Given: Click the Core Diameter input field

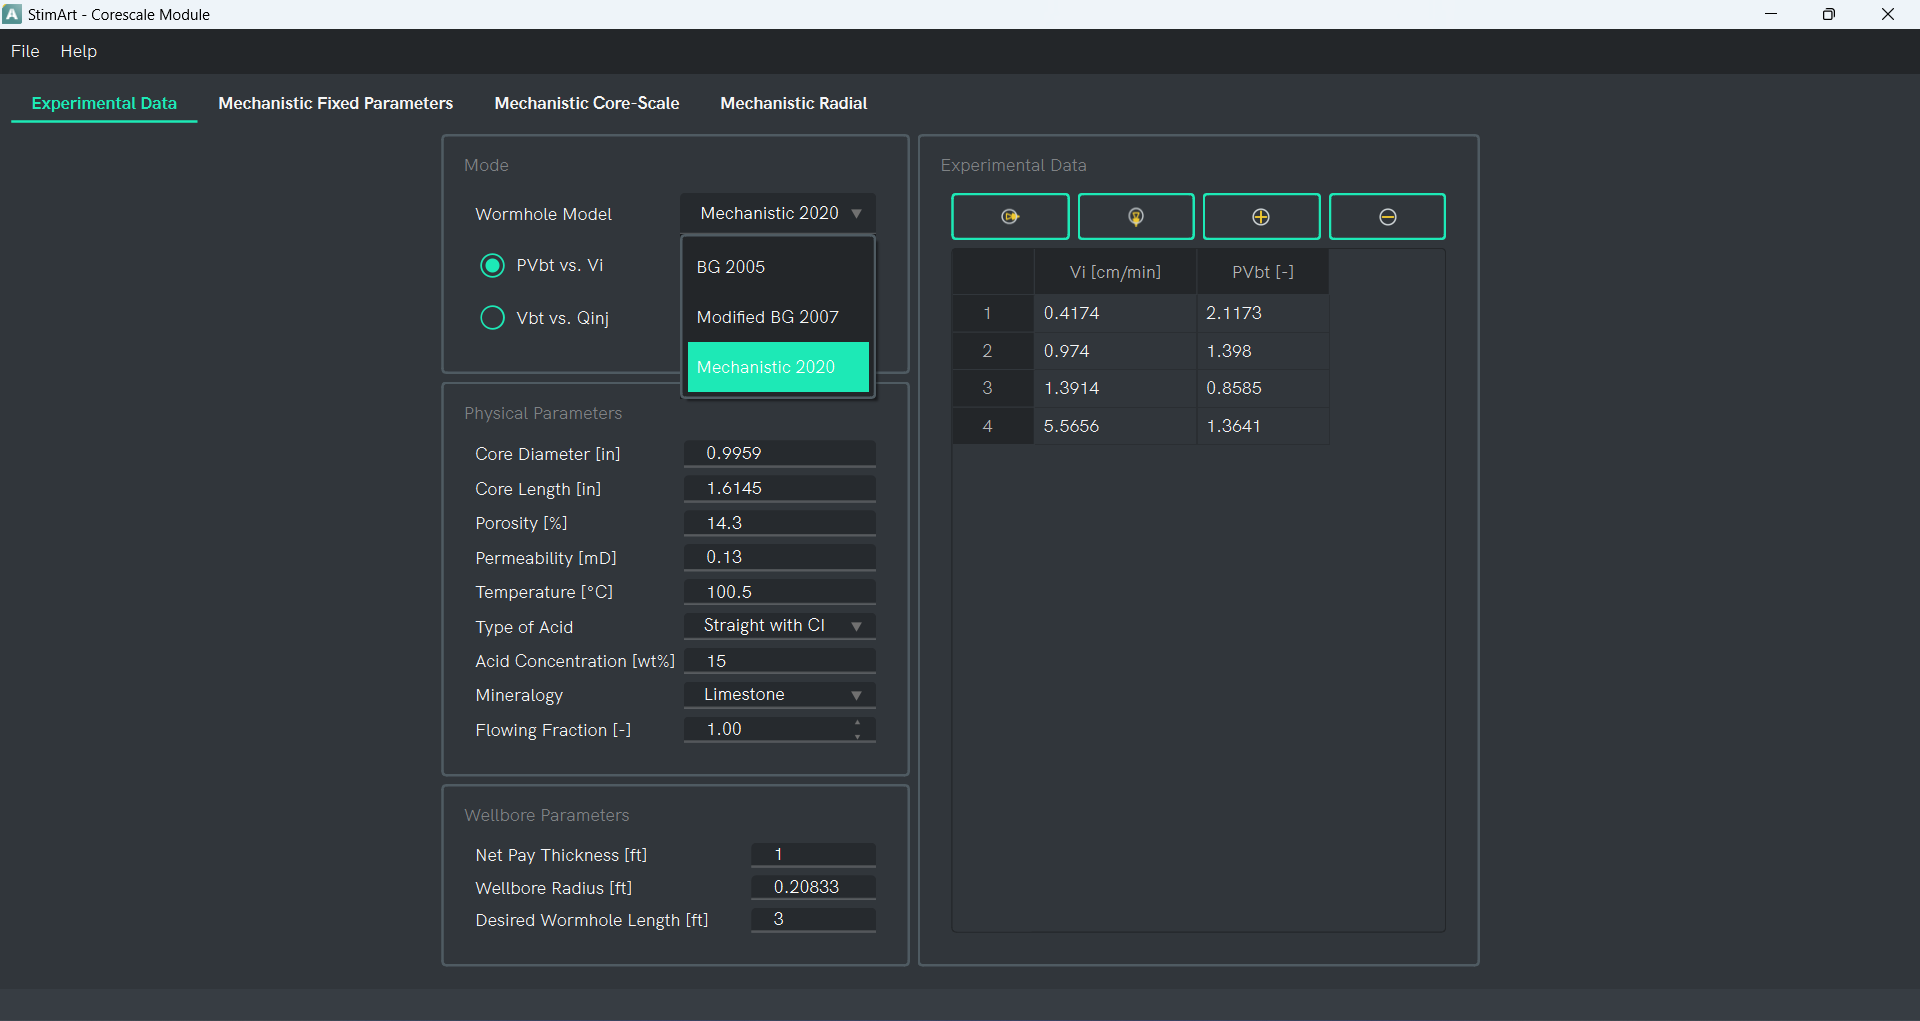Looking at the screenshot, I should (x=780, y=454).
